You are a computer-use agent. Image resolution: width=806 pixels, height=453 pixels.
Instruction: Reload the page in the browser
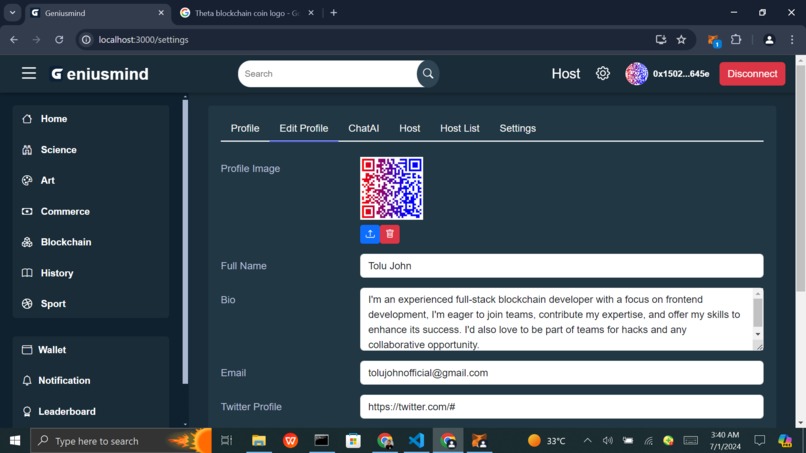pyautogui.click(x=59, y=40)
